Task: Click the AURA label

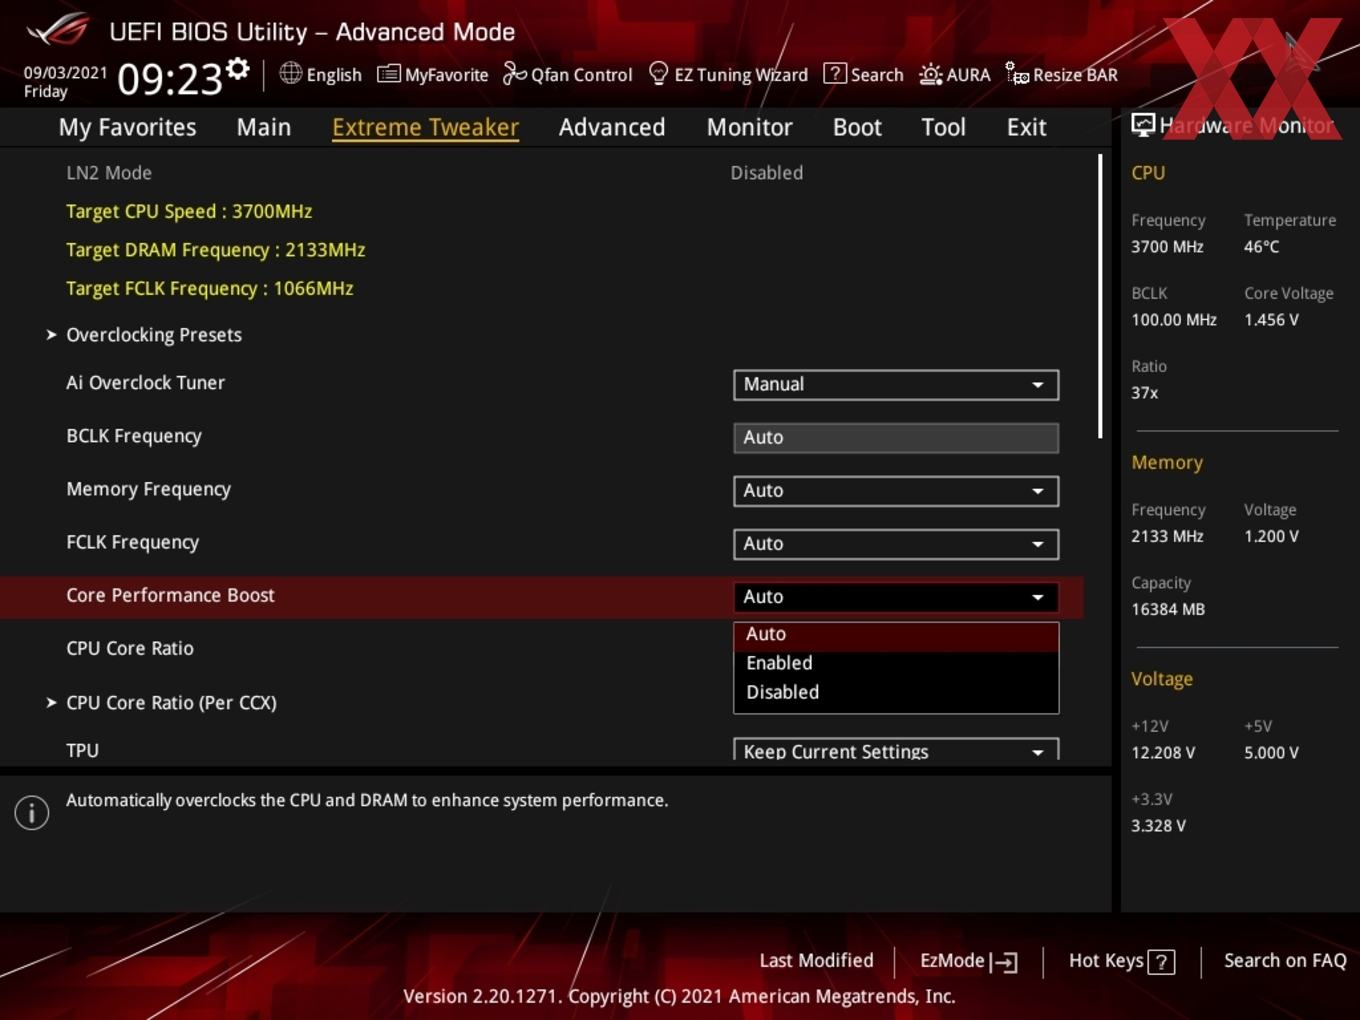Action: click(968, 75)
